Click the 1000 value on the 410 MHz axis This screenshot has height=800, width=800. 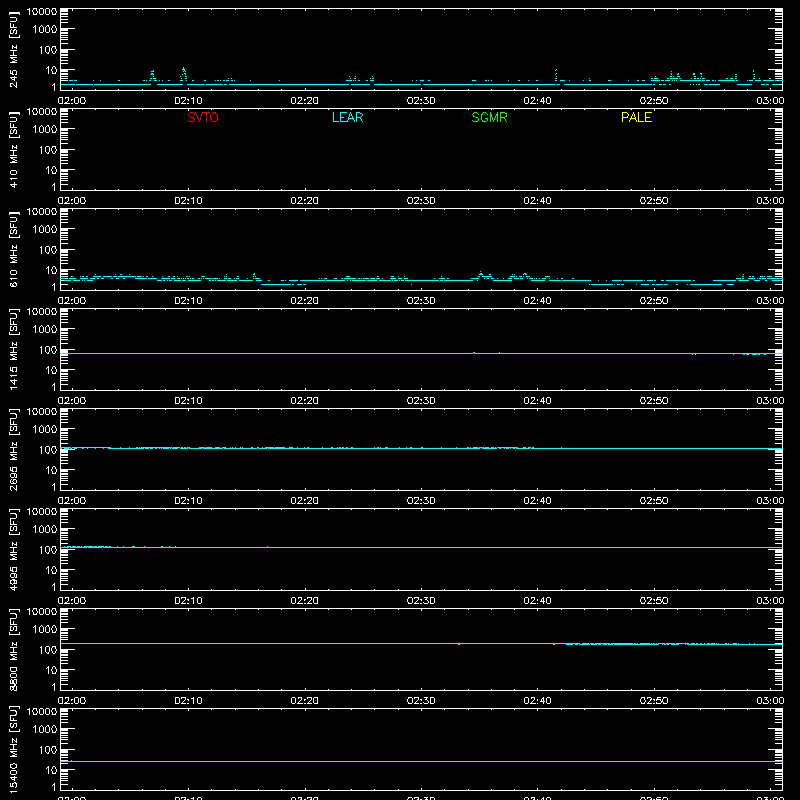(45, 130)
